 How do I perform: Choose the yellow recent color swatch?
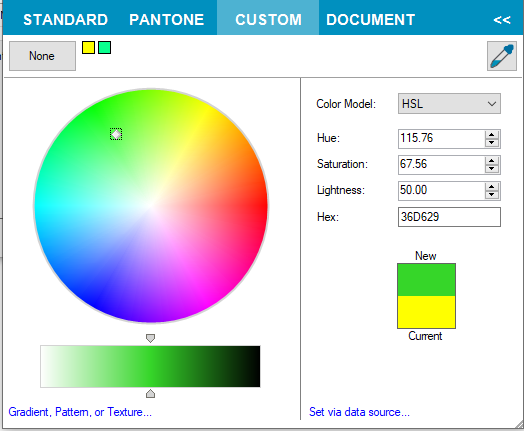coord(89,47)
